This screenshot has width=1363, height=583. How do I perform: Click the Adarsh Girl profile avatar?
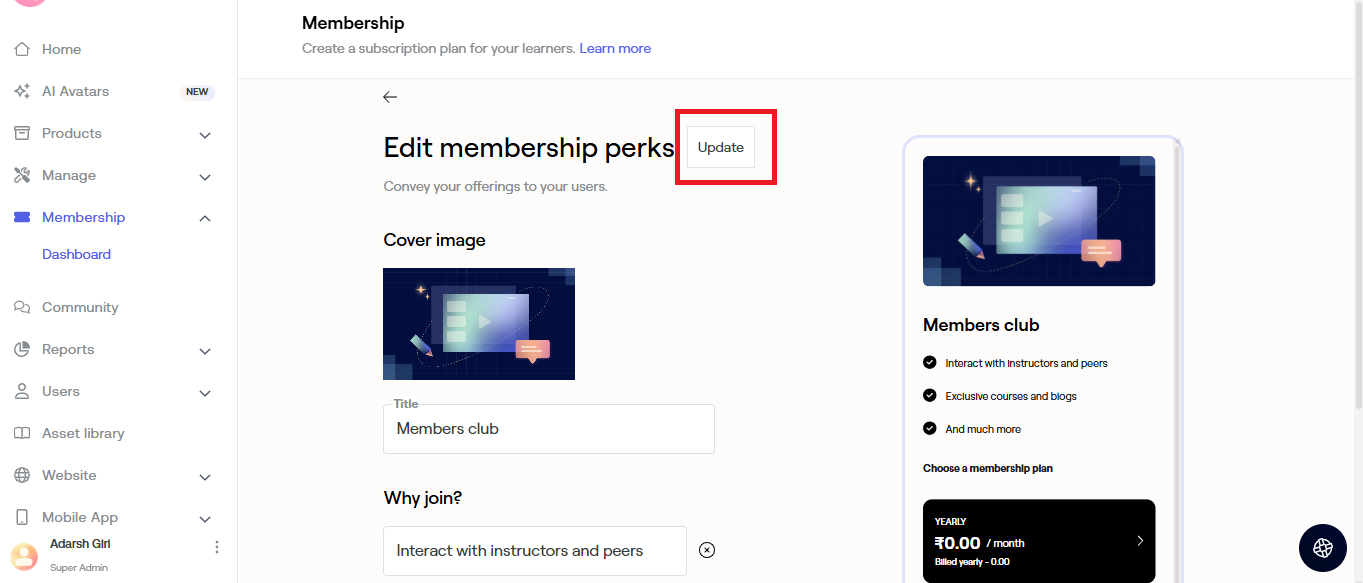(24, 555)
